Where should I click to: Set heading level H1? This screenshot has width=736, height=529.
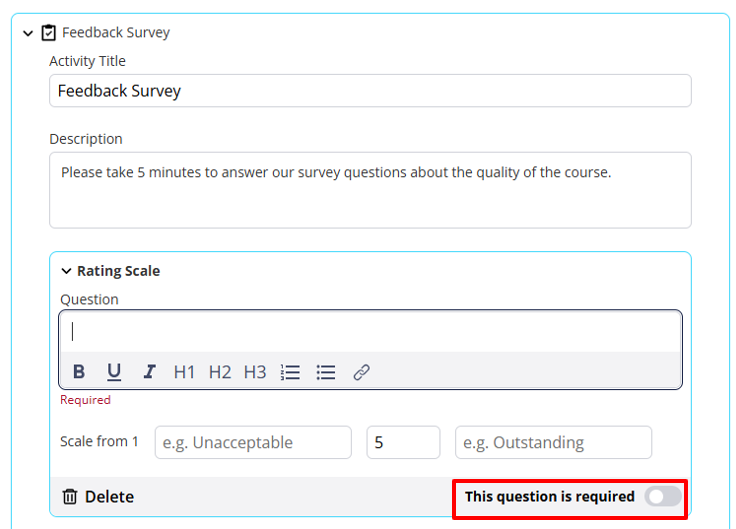[x=184, y=372]
